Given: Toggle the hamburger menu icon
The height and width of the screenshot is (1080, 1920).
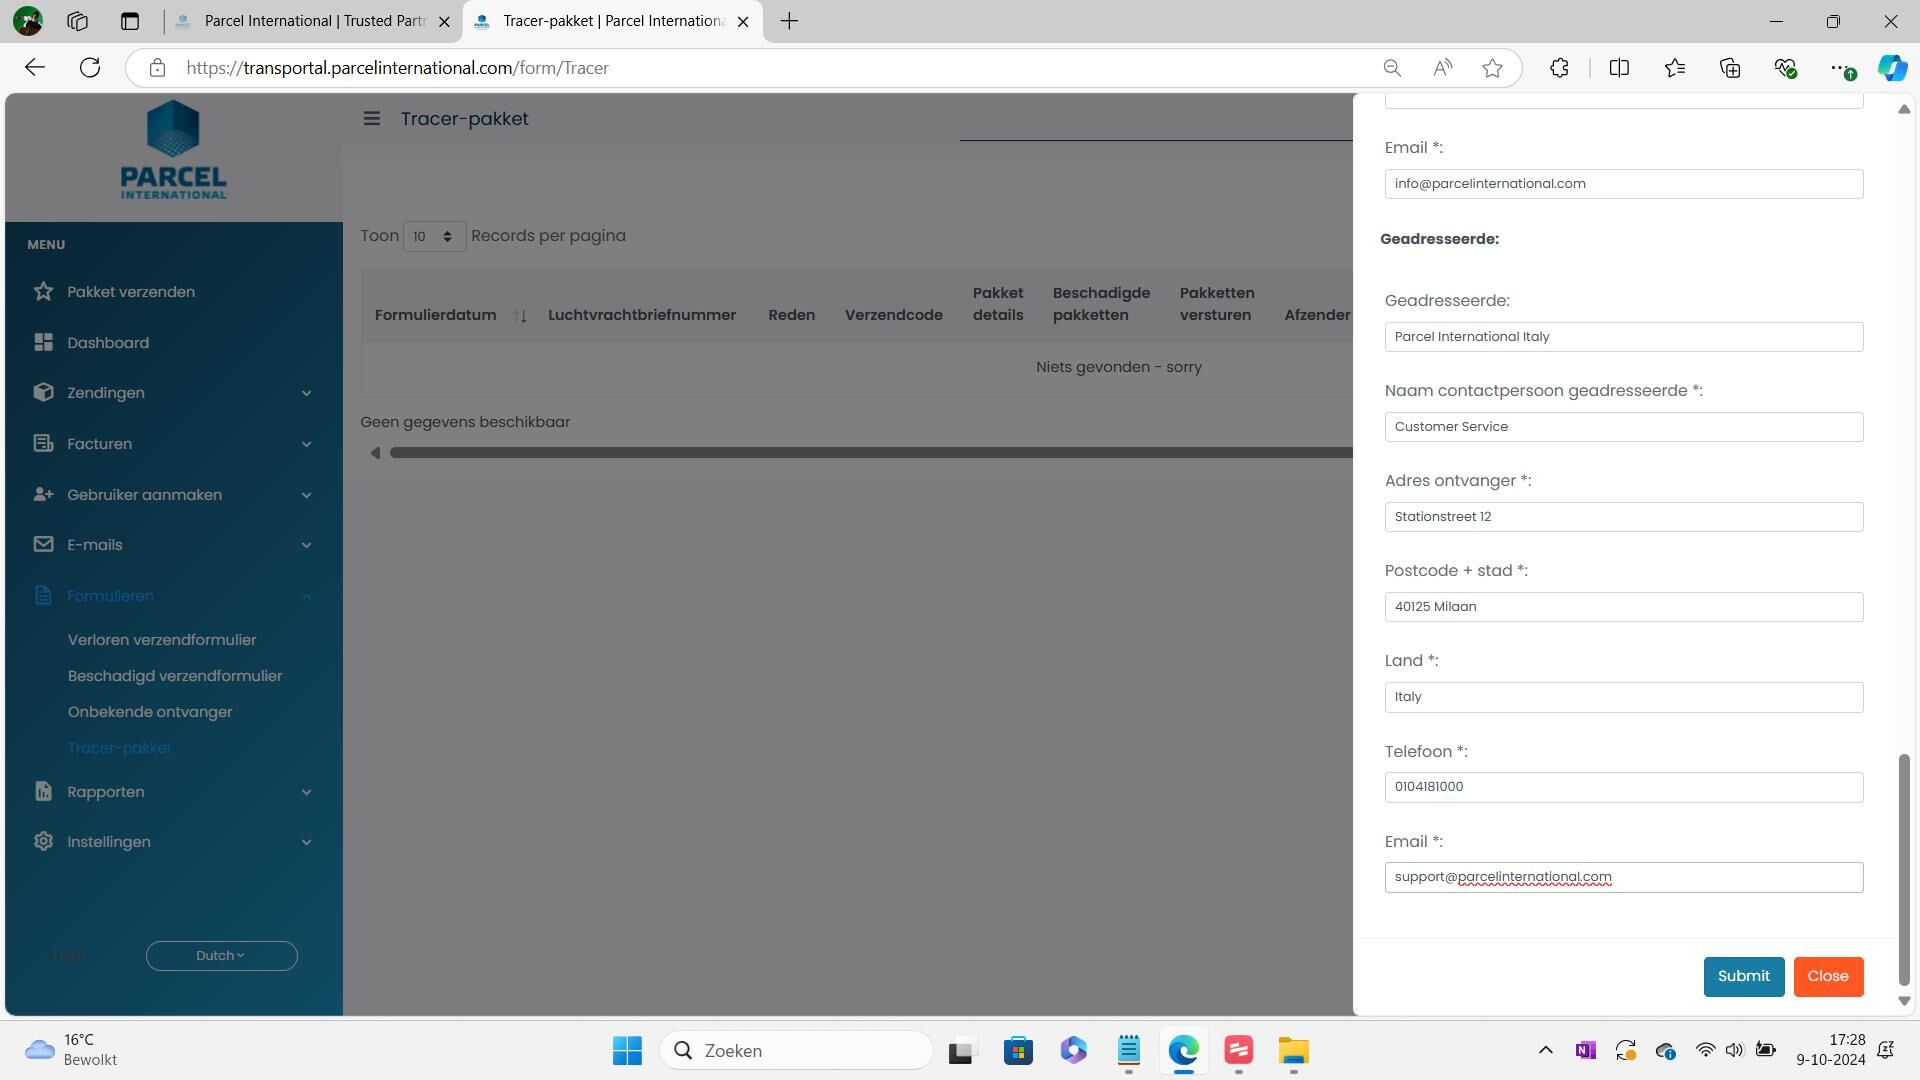Looking at the screenshot, I should [371, 119].
